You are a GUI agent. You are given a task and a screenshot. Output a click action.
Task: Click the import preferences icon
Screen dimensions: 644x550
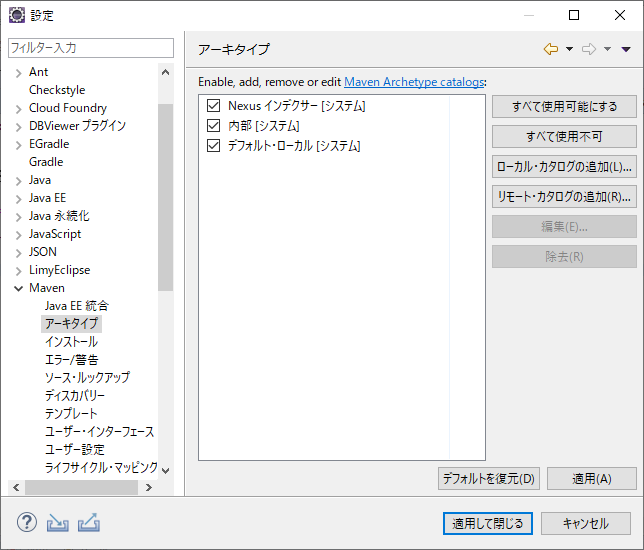(58, 522)
